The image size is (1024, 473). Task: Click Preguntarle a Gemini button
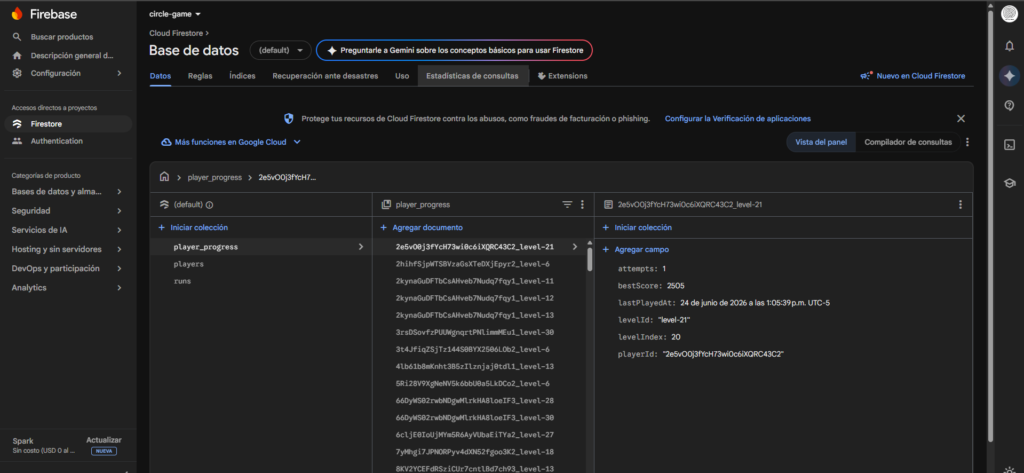[x=454, y=50]
